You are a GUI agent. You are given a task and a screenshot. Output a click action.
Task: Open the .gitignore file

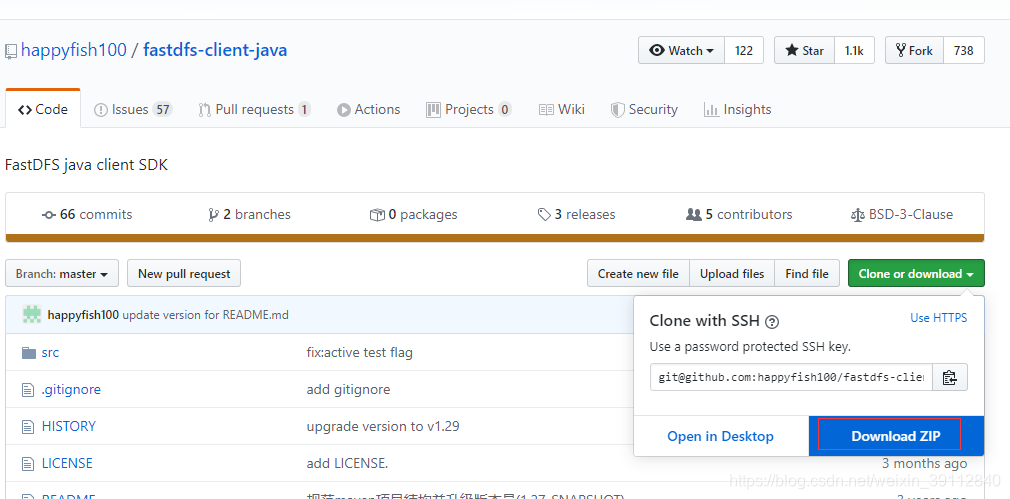point(71,390)
